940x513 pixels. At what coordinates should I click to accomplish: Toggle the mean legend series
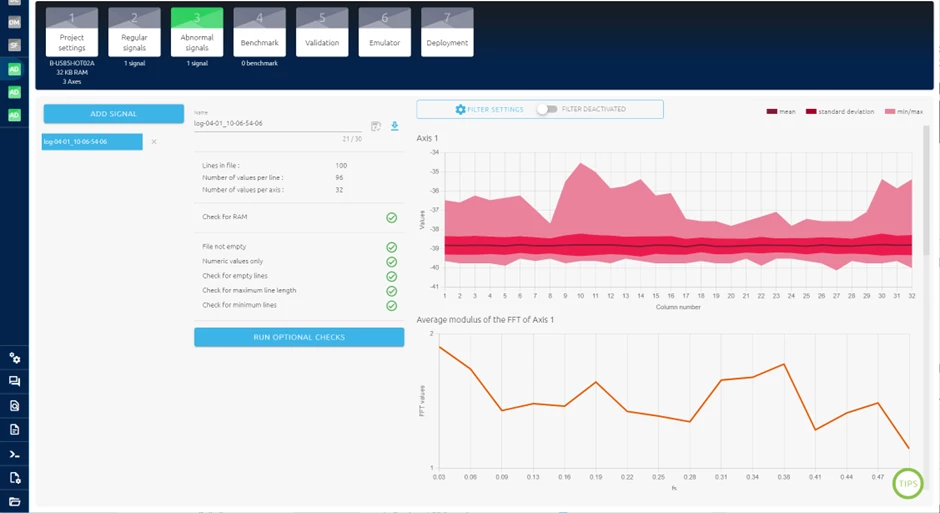click(x=781, y=111)
